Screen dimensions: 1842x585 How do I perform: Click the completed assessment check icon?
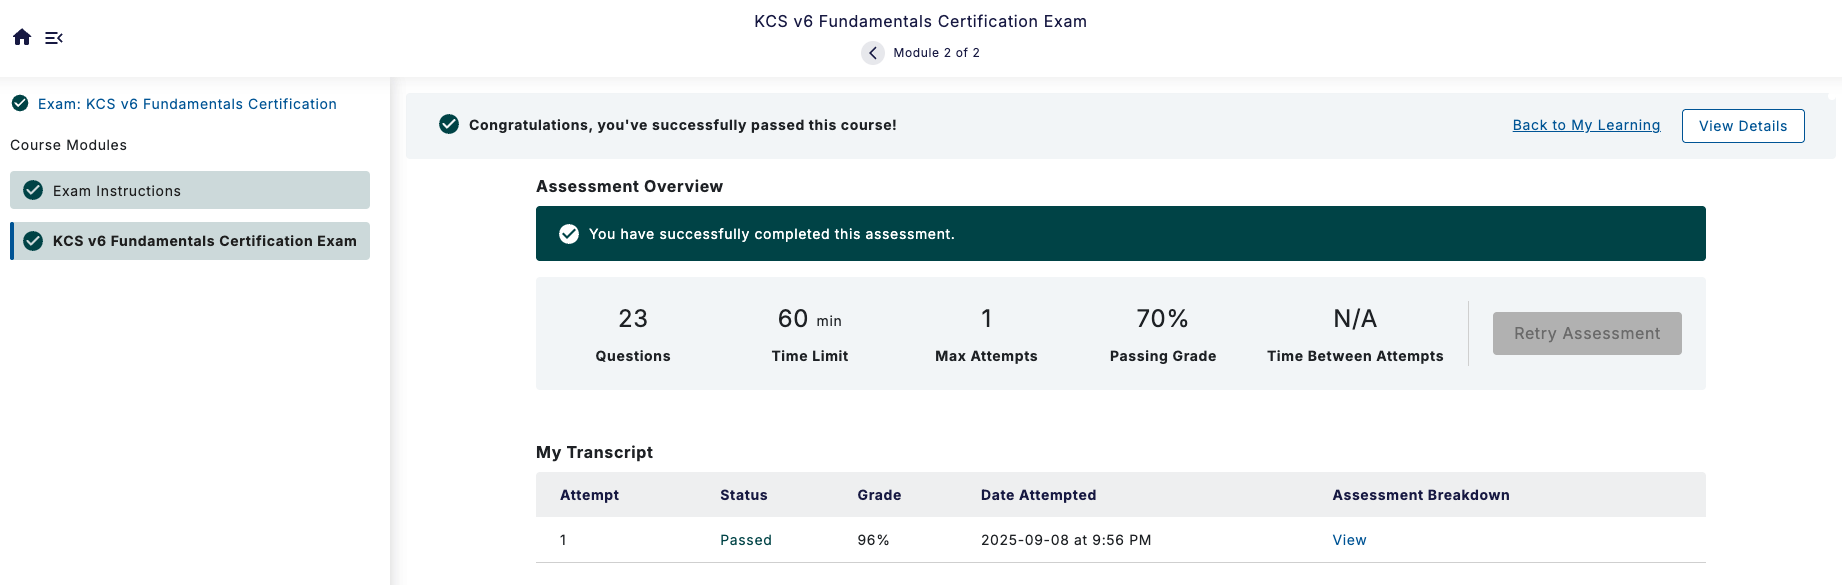(x=569, y=234)
